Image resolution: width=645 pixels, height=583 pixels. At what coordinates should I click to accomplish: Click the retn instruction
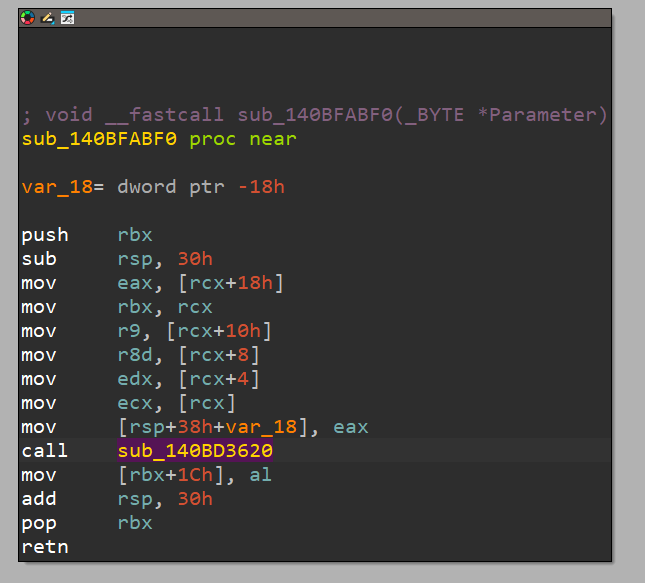click(x=45, y=547)
